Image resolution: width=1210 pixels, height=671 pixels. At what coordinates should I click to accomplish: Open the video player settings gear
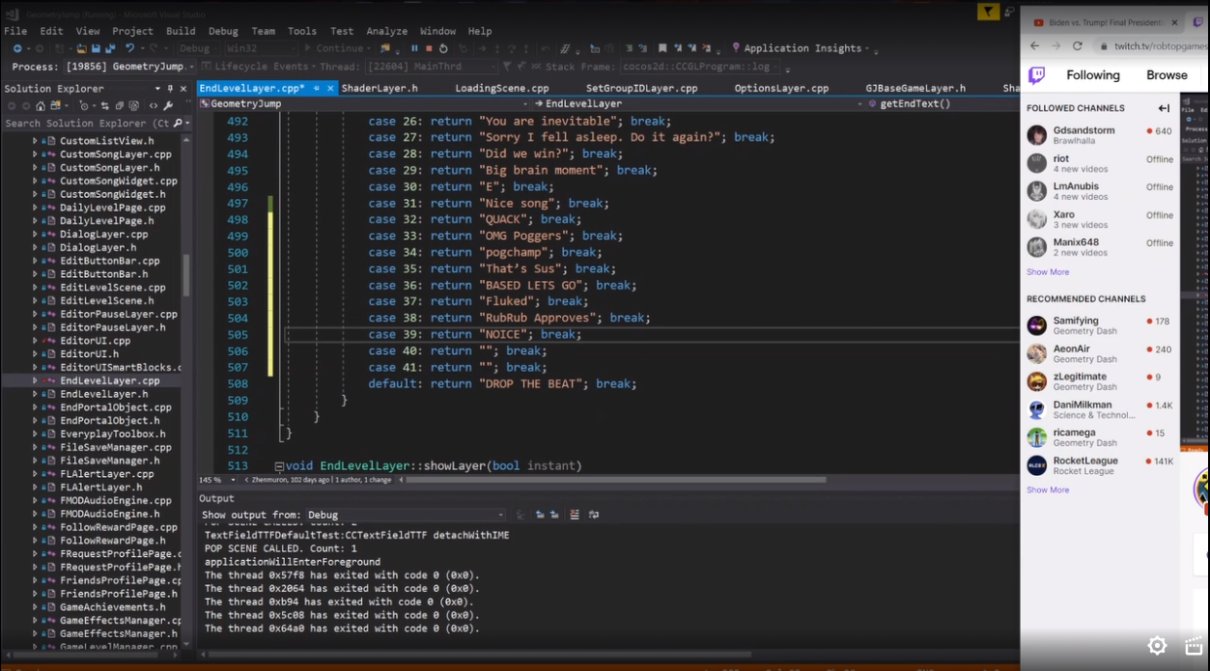[1157, 645]
